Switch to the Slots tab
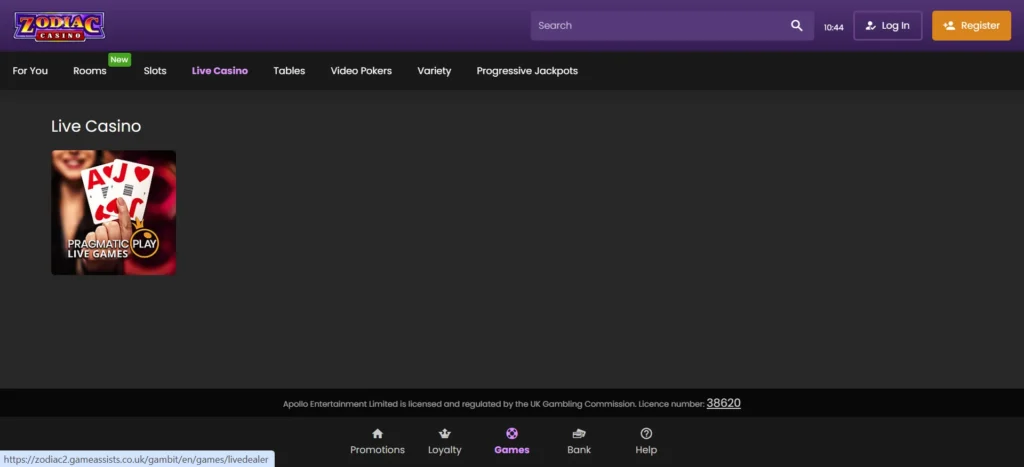 [x=155, y=71]
